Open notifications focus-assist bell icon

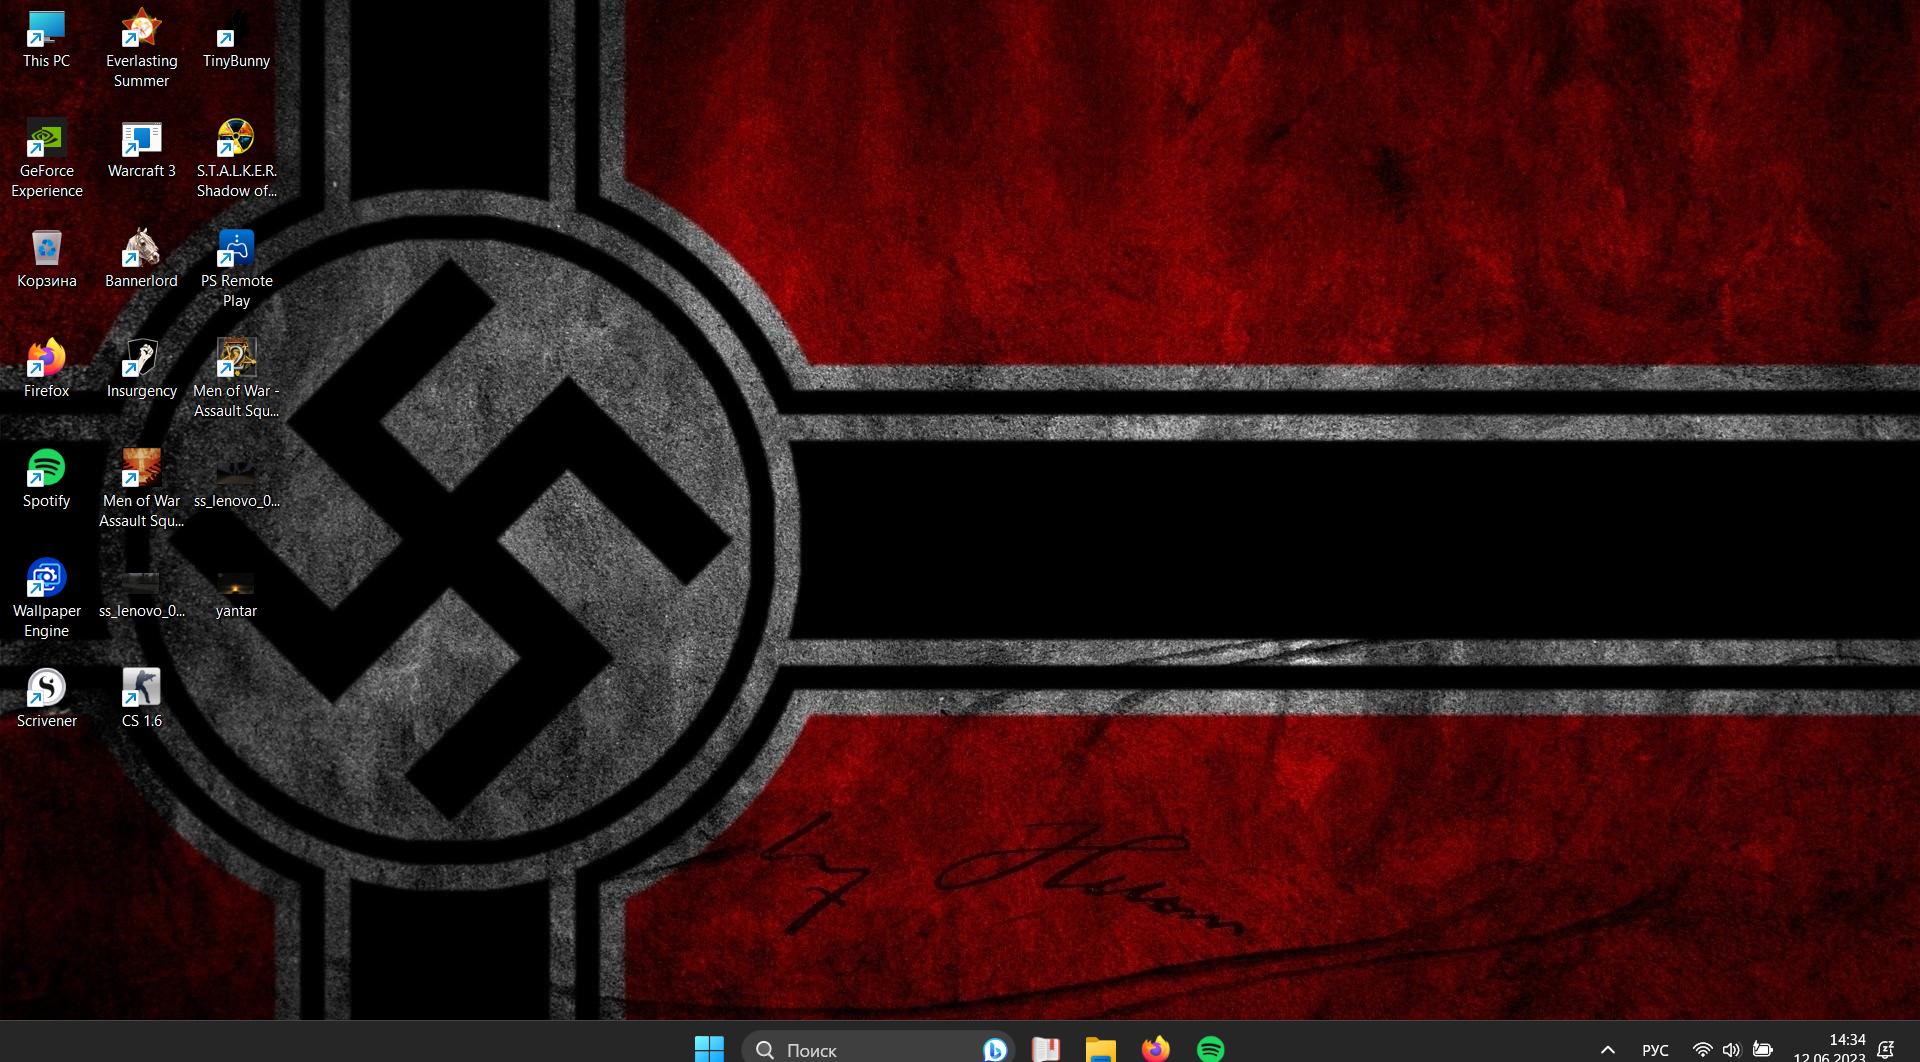[x=1886, y=1050]
